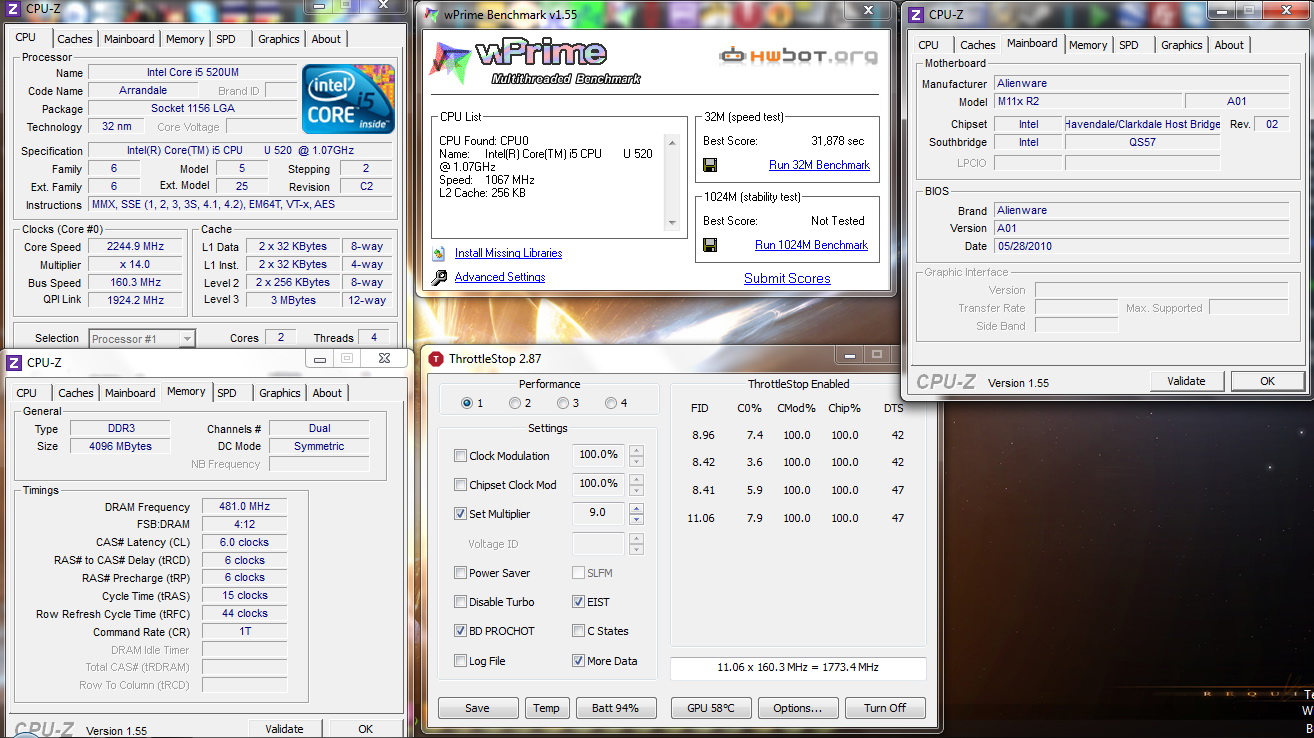Increase Clock Modulation with its up arrow
Screen dimensions: 1314x738
pyautogui.click(x=636, y=450)
